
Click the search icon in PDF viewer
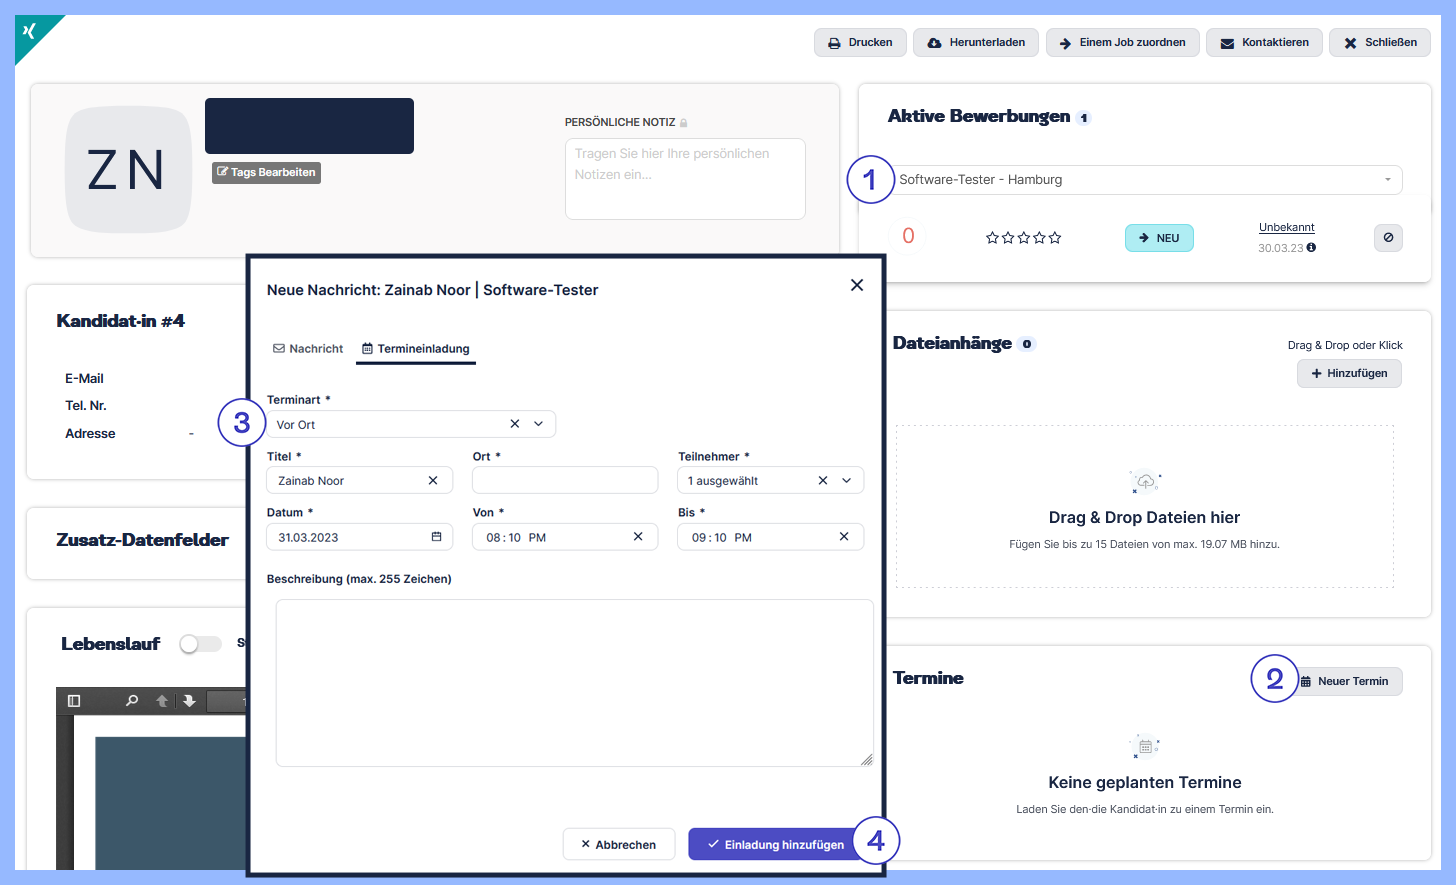(131, 701)
